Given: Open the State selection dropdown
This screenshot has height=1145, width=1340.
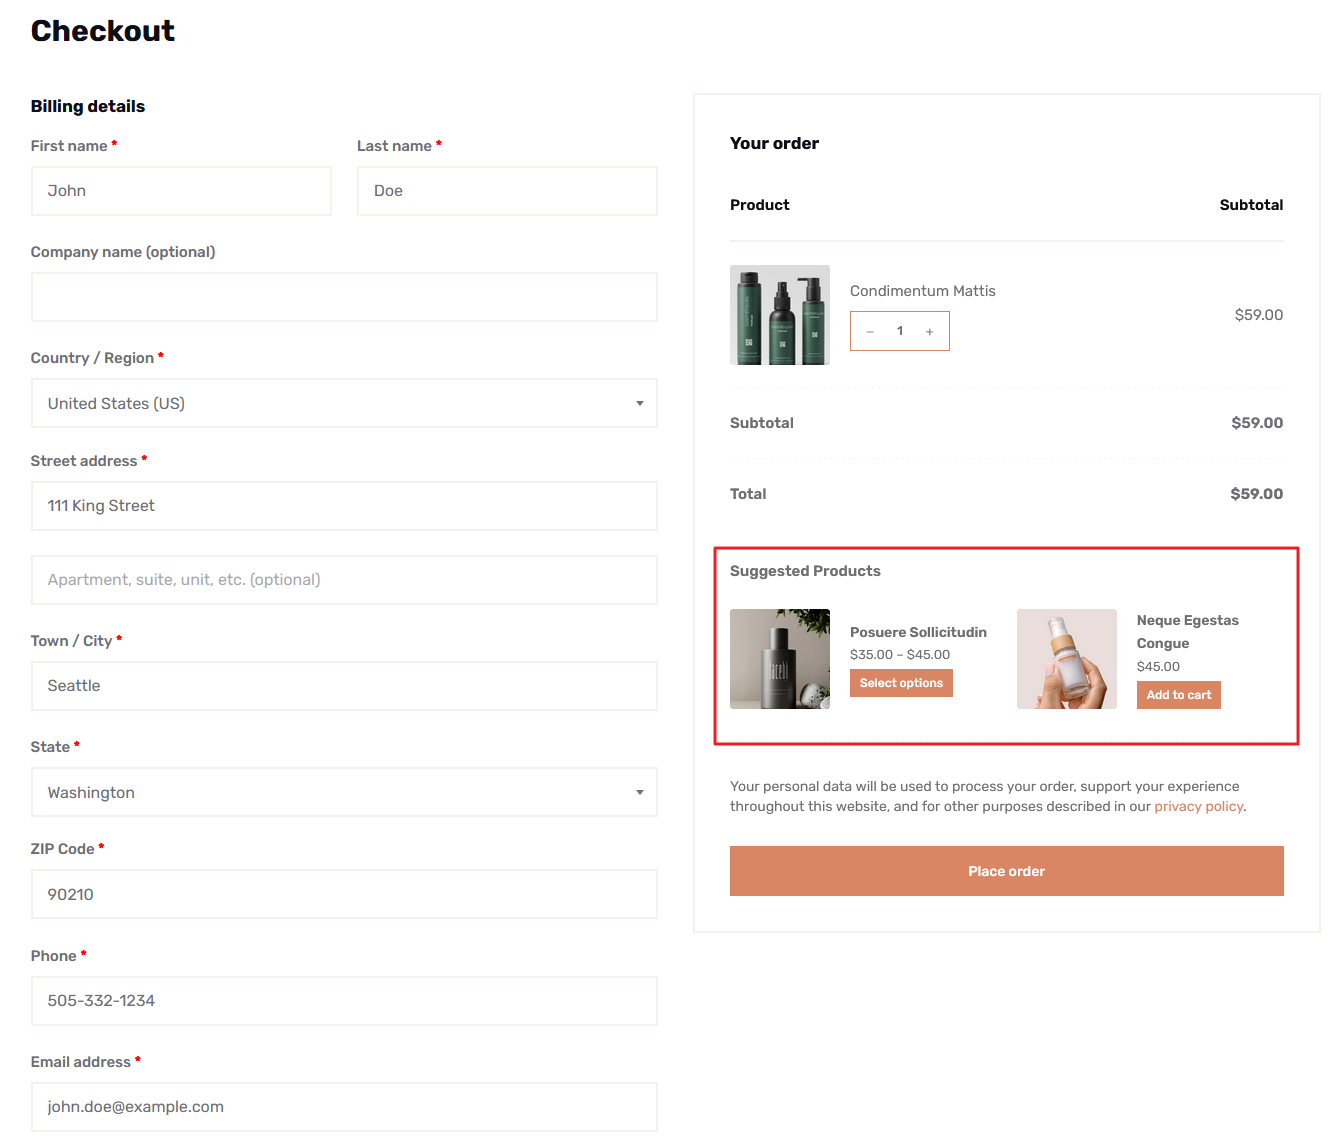Looking at the screenshot, I should (344, 792).
